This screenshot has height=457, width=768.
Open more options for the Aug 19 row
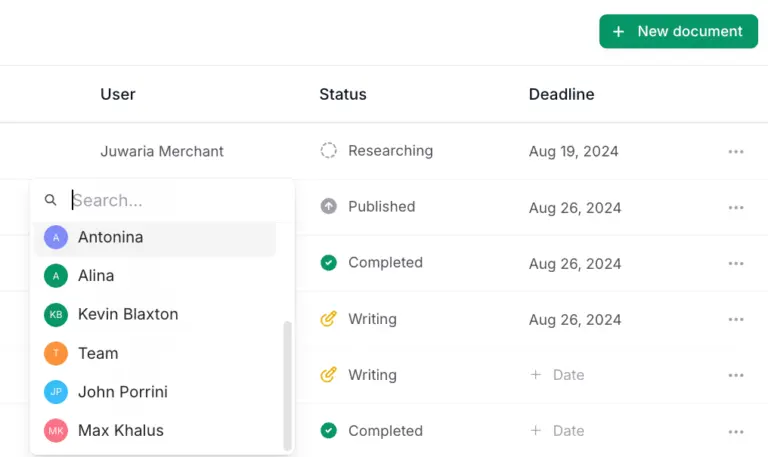[736, 152]
